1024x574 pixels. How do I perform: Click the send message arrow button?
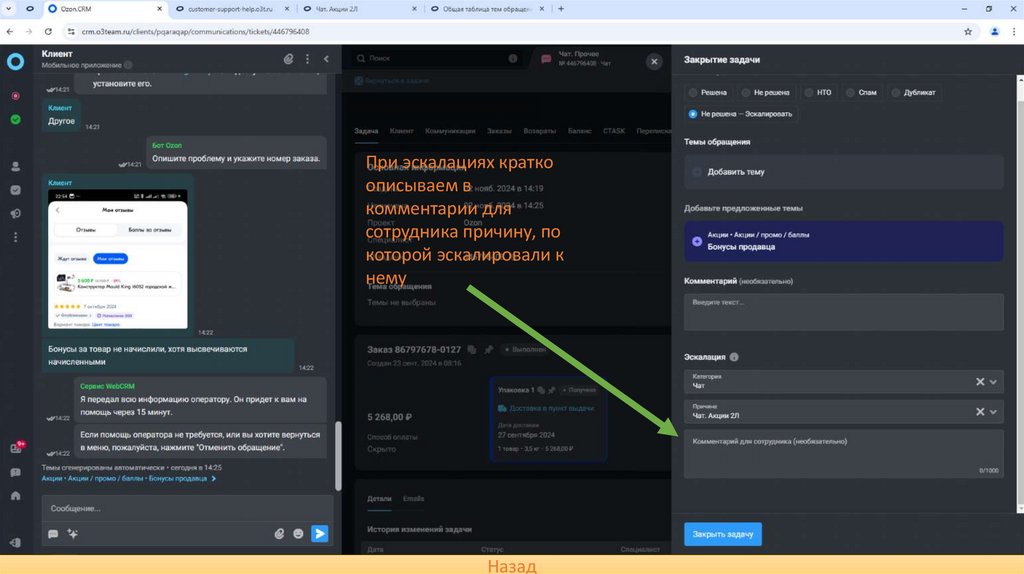(320, 534)
